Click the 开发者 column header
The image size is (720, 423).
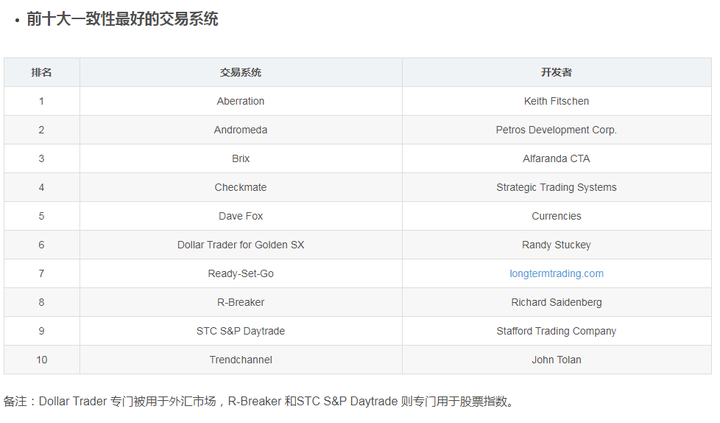click(x=557, y=73)
